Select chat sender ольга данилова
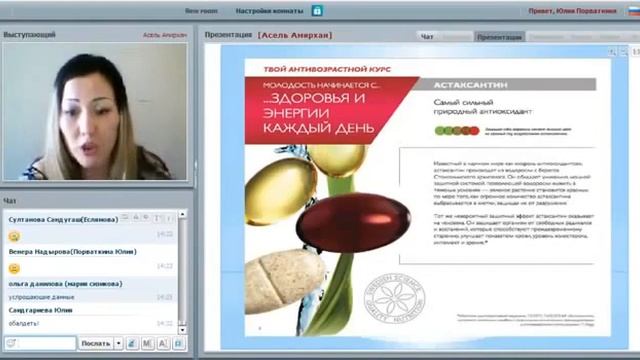The image size is (640, 360). pyautogui.click(x=65, y=284)
